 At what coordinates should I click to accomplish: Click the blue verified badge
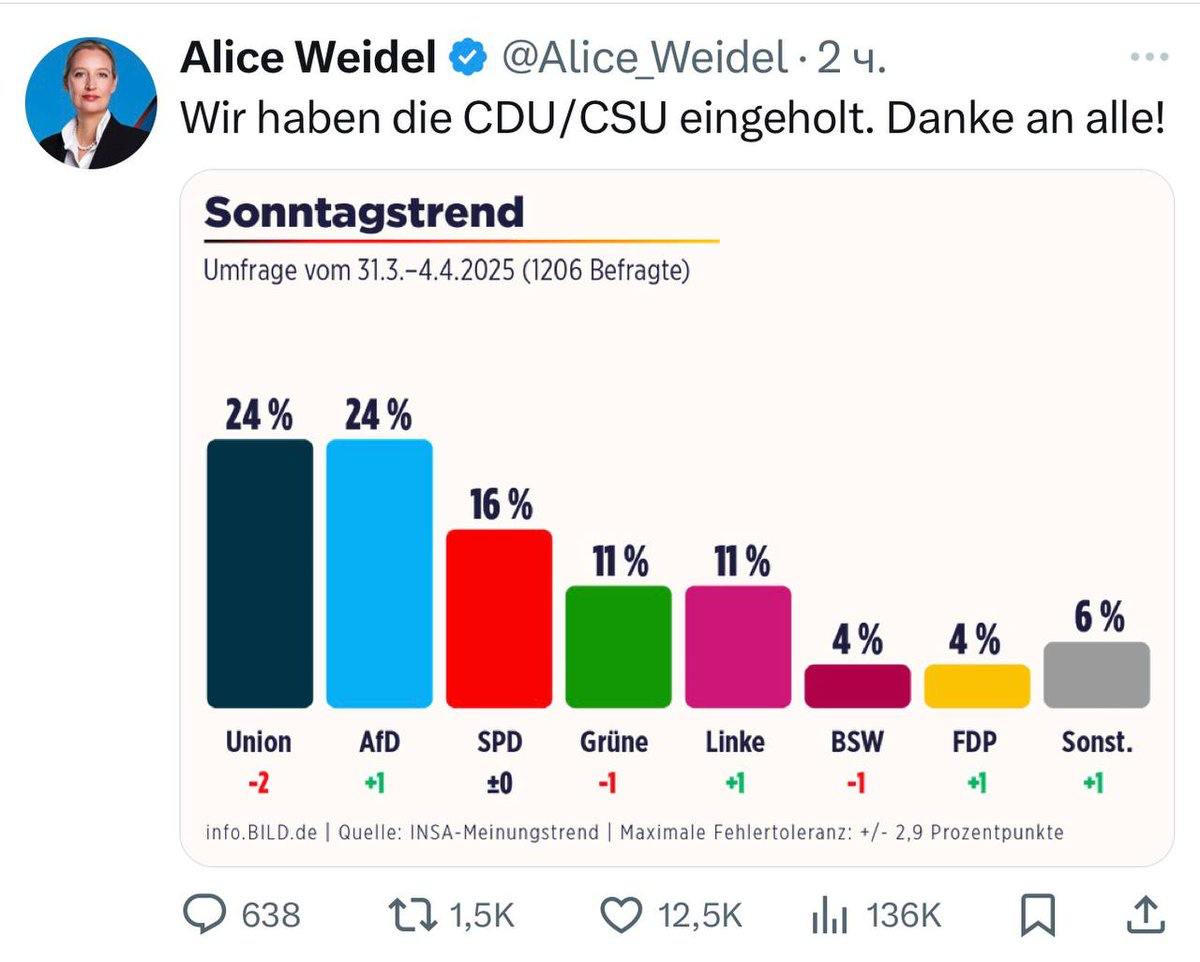tap(466, 60)
